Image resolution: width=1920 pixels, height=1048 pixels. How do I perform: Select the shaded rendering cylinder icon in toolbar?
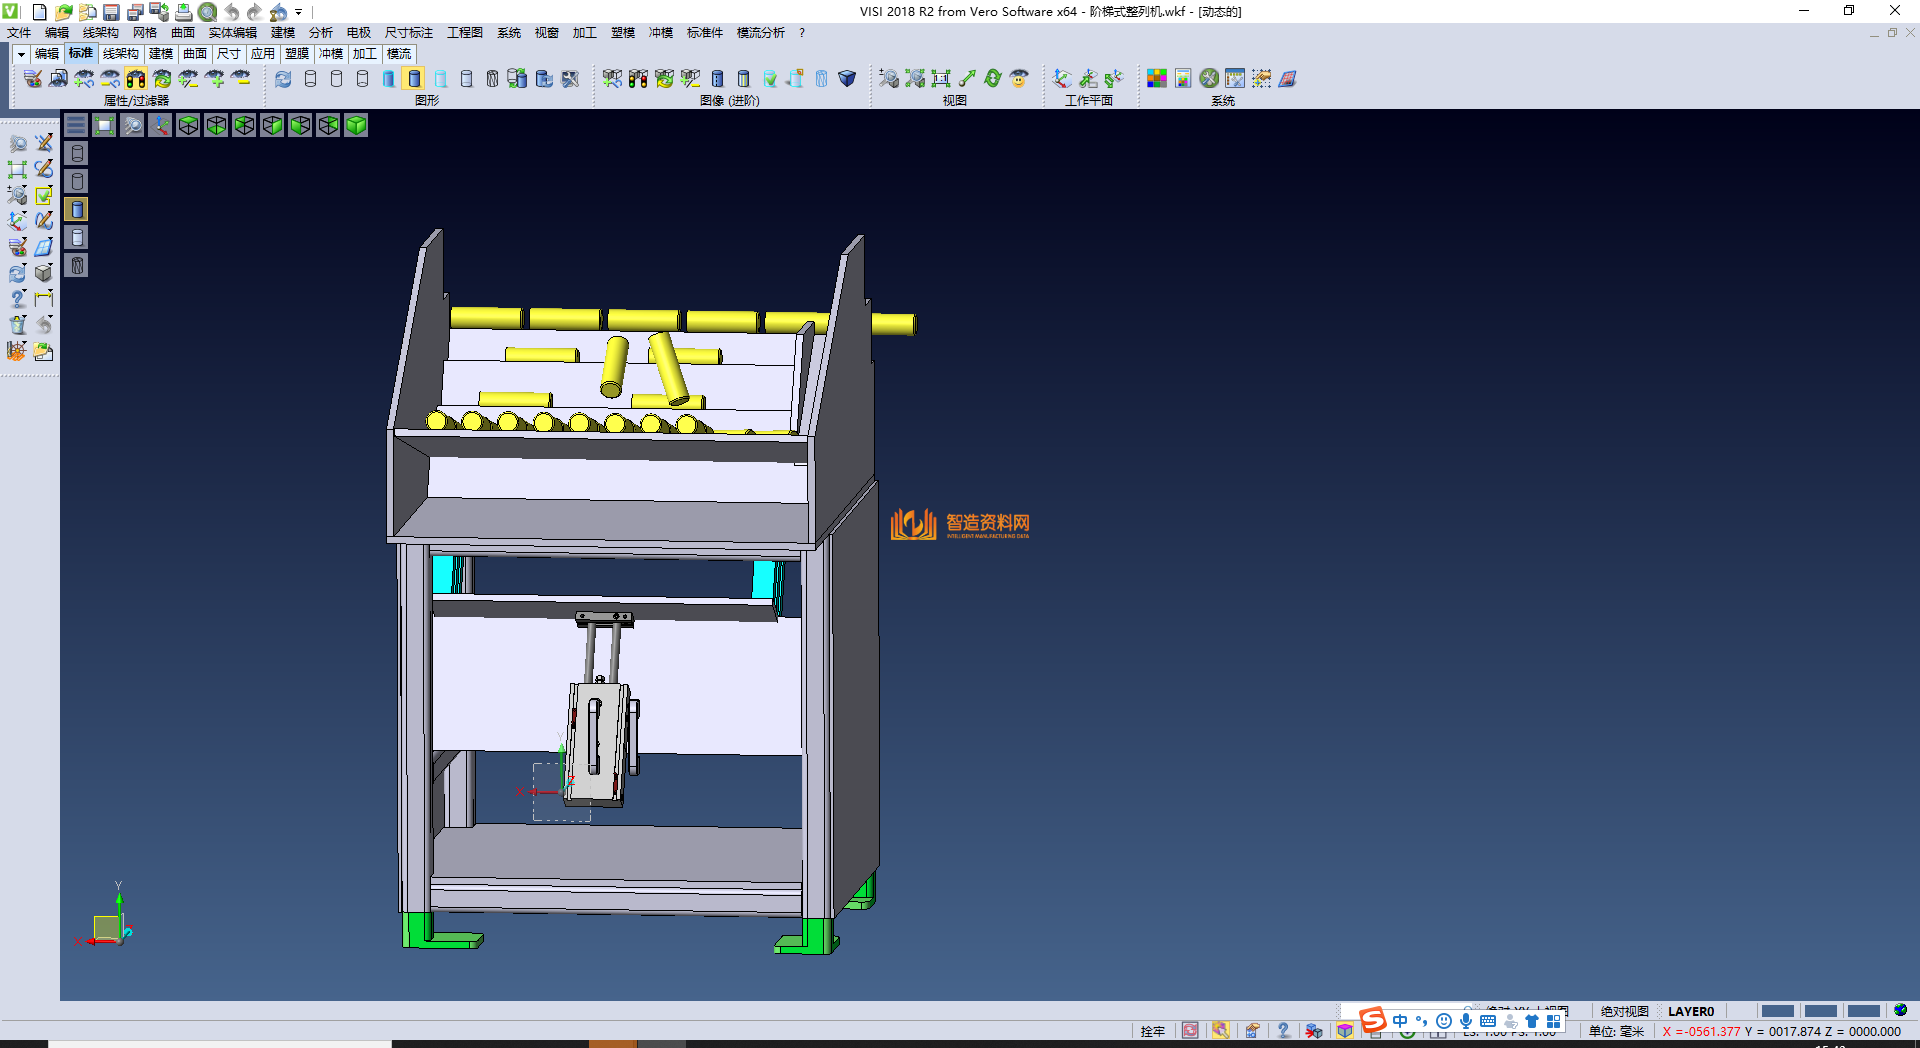pos(414,79)
